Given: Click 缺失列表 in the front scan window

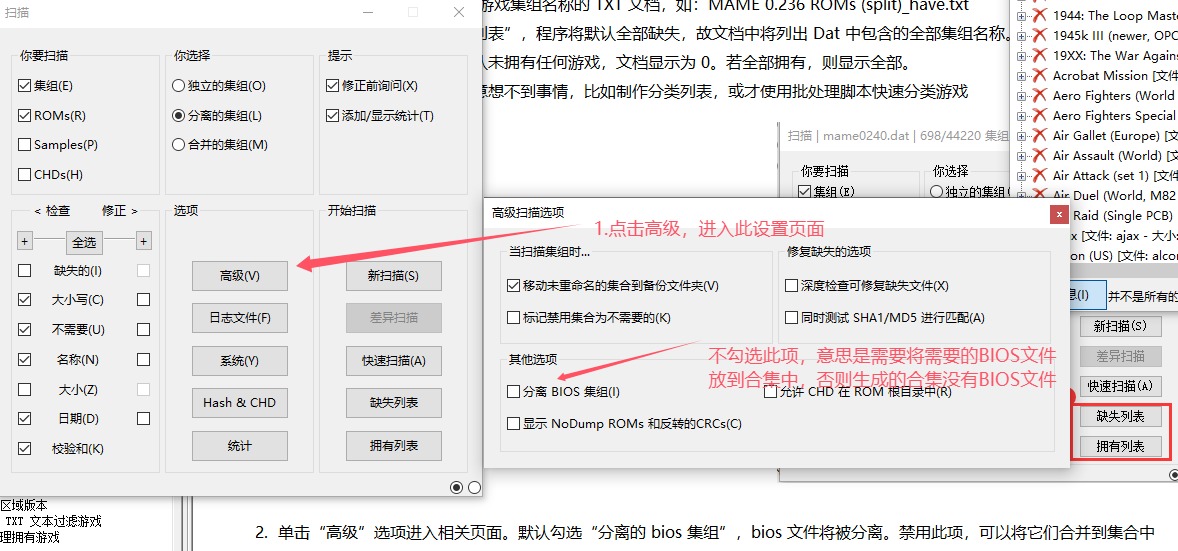Looking at the screenshot, I should 394,403.
